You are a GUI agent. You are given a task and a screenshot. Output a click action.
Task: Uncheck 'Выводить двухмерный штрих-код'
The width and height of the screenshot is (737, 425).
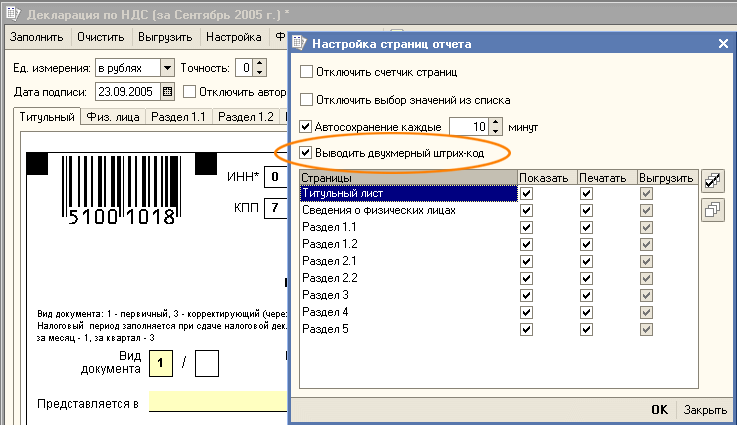(307, 153)
